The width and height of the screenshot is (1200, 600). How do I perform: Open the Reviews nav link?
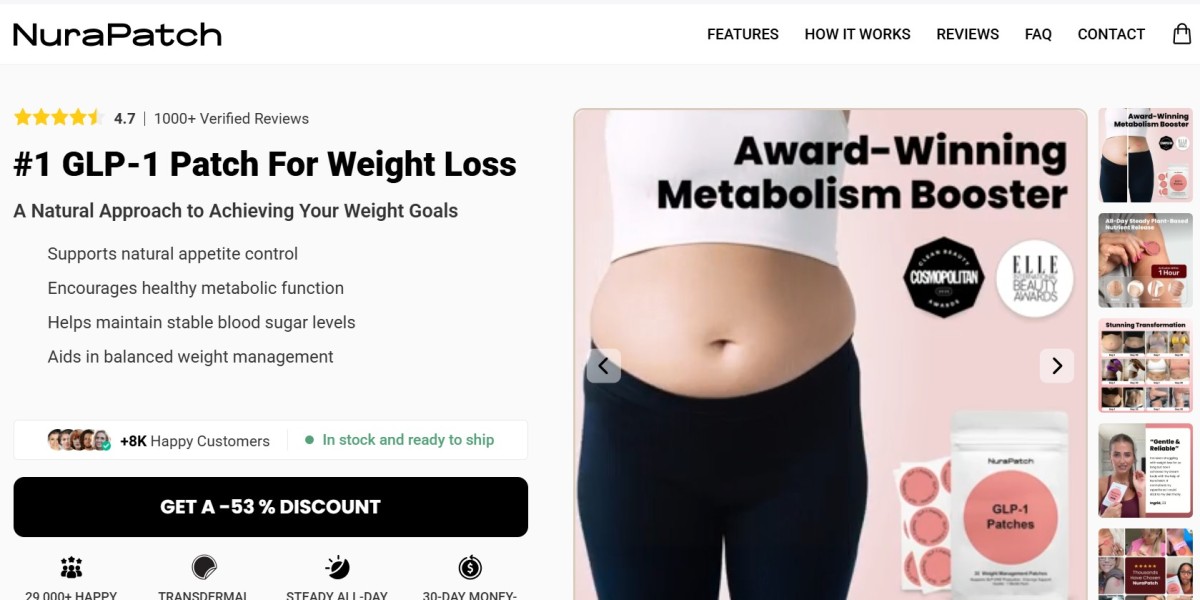(967, 34)
